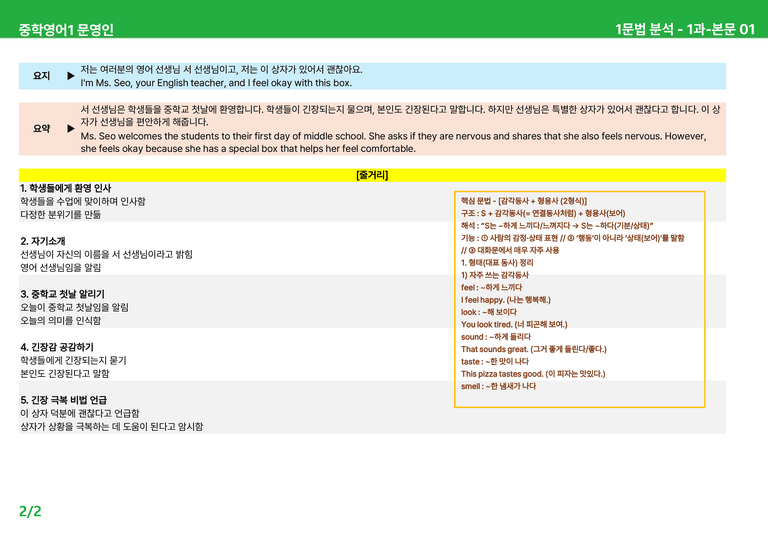Click the line 오늘이 중학교 첫날임을 알림
The height and width of the screenshot is (543, 768).
[74, 307]
